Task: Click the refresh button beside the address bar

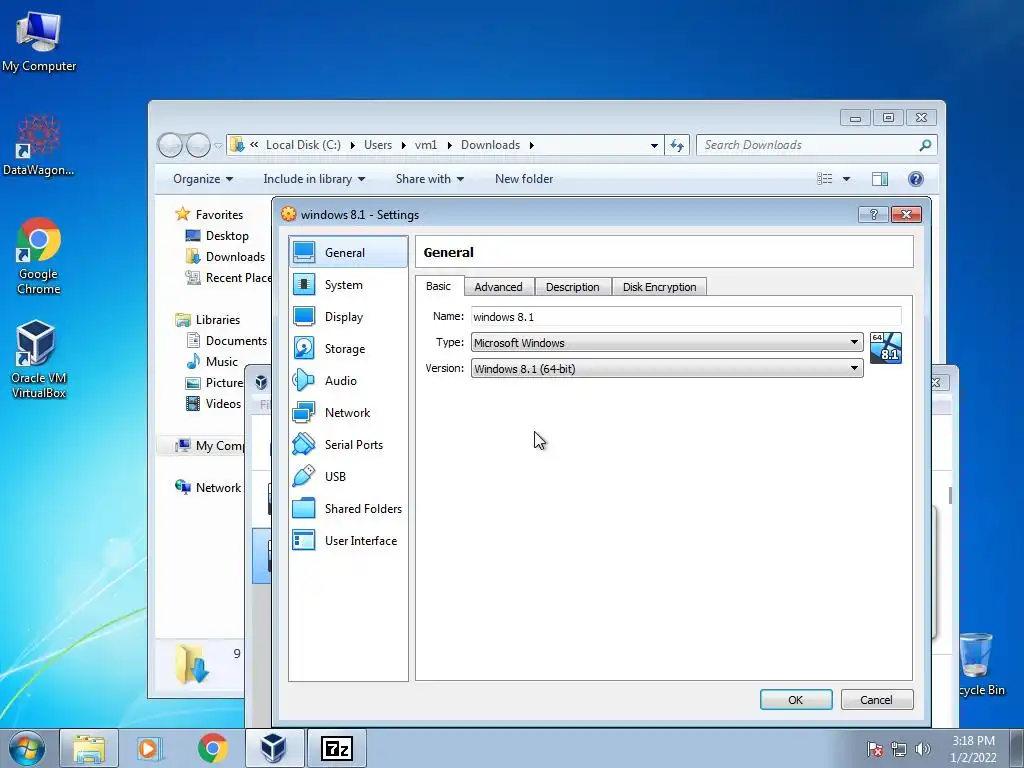Action: 677,145
